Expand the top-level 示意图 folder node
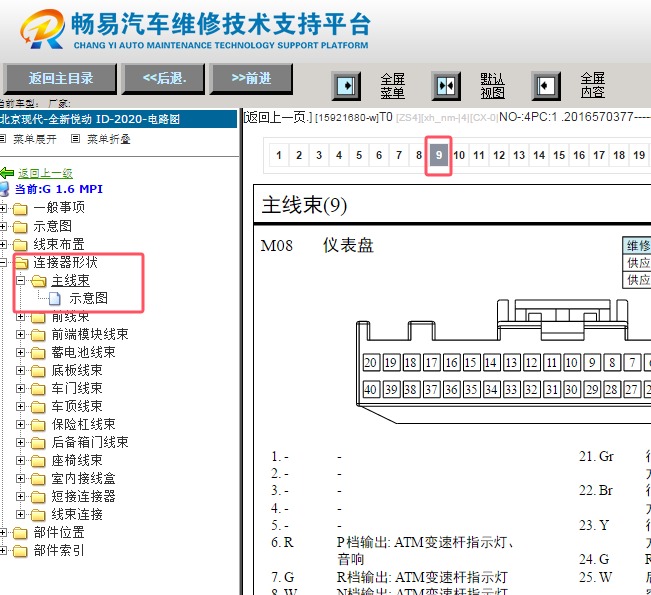The image size is (651, 595). 3,226
